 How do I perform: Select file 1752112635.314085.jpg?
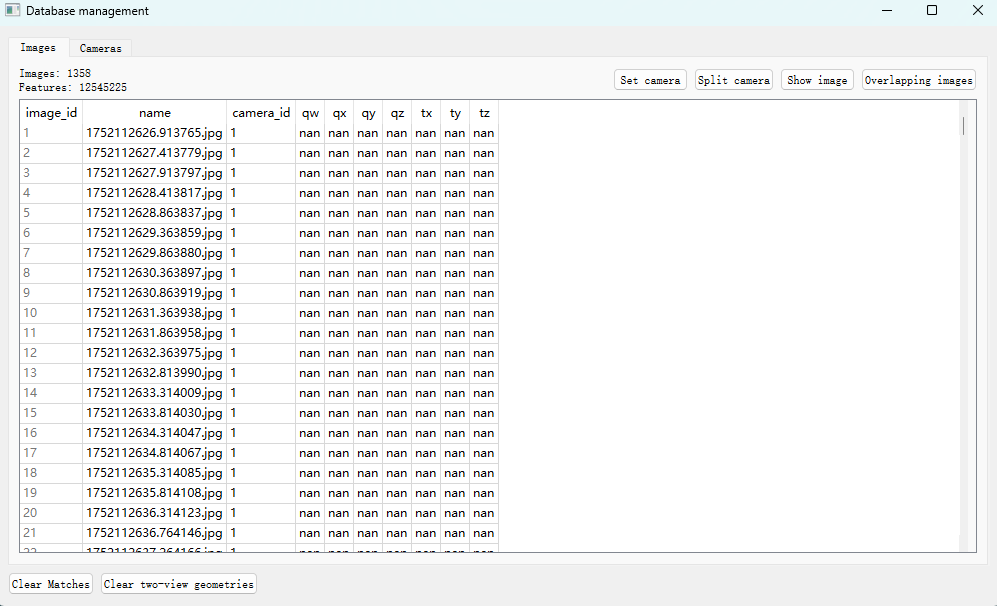click(x=155, y=473)
